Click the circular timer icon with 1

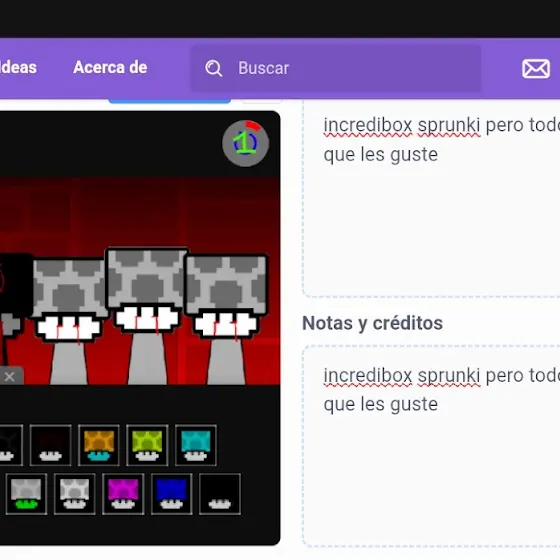245,143
